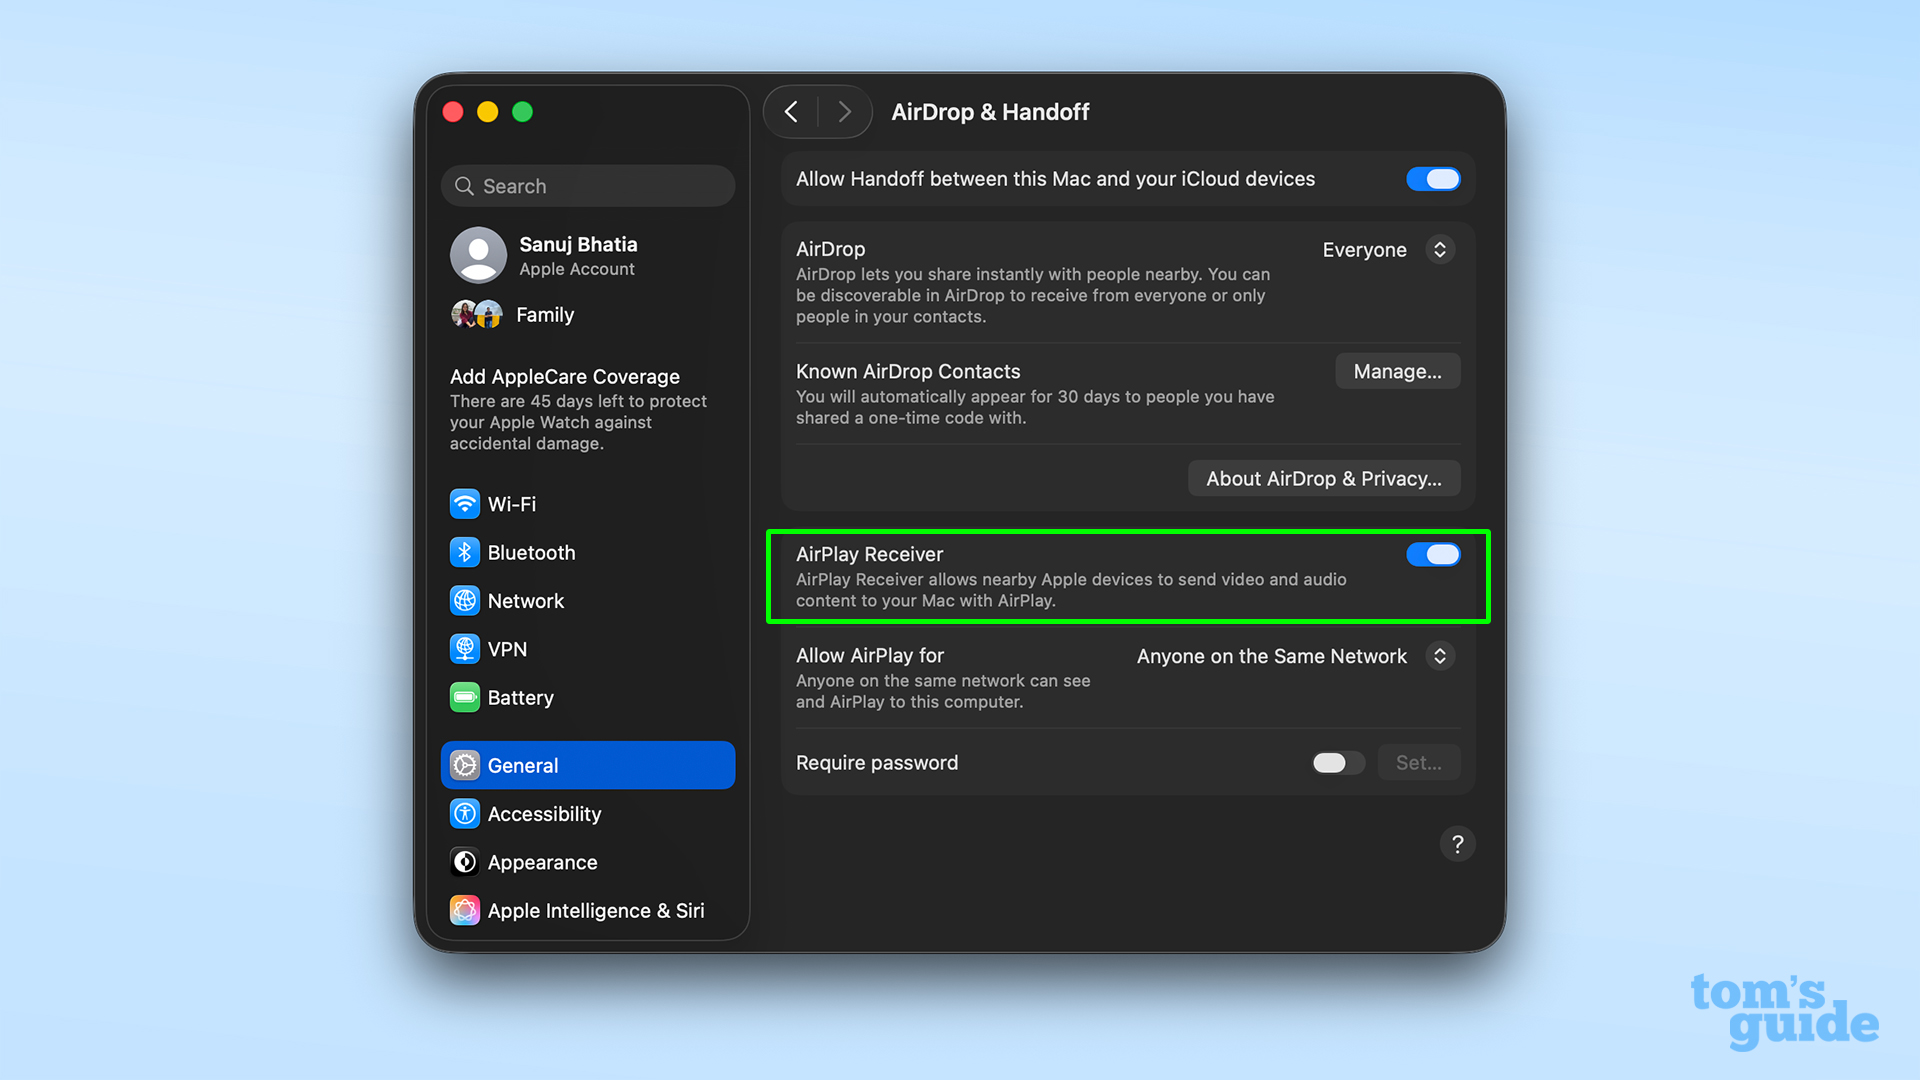Click the back navigation chevron

click(x=791, y=111)
